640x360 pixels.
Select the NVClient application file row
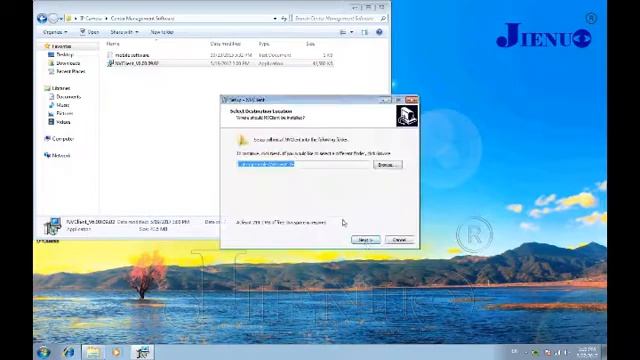[220, 63]
